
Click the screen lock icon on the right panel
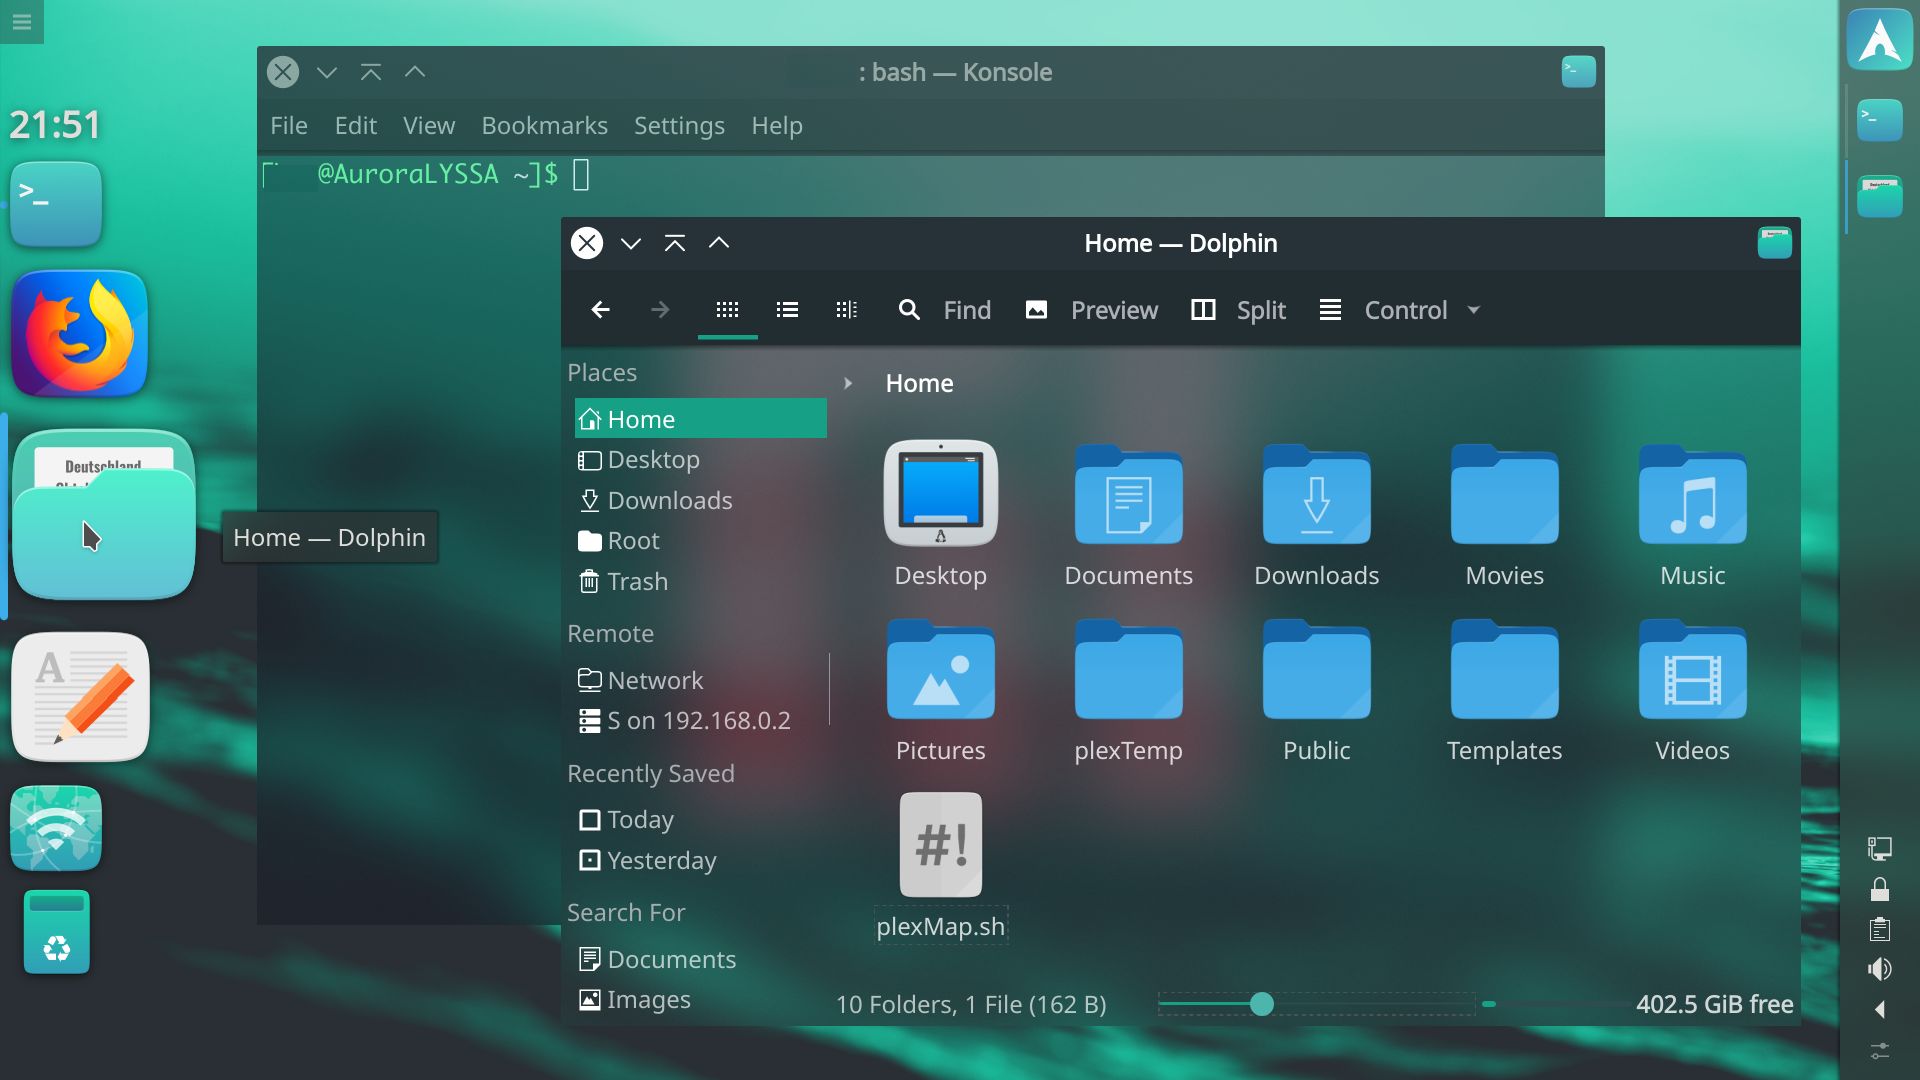tap(1881, 888)
